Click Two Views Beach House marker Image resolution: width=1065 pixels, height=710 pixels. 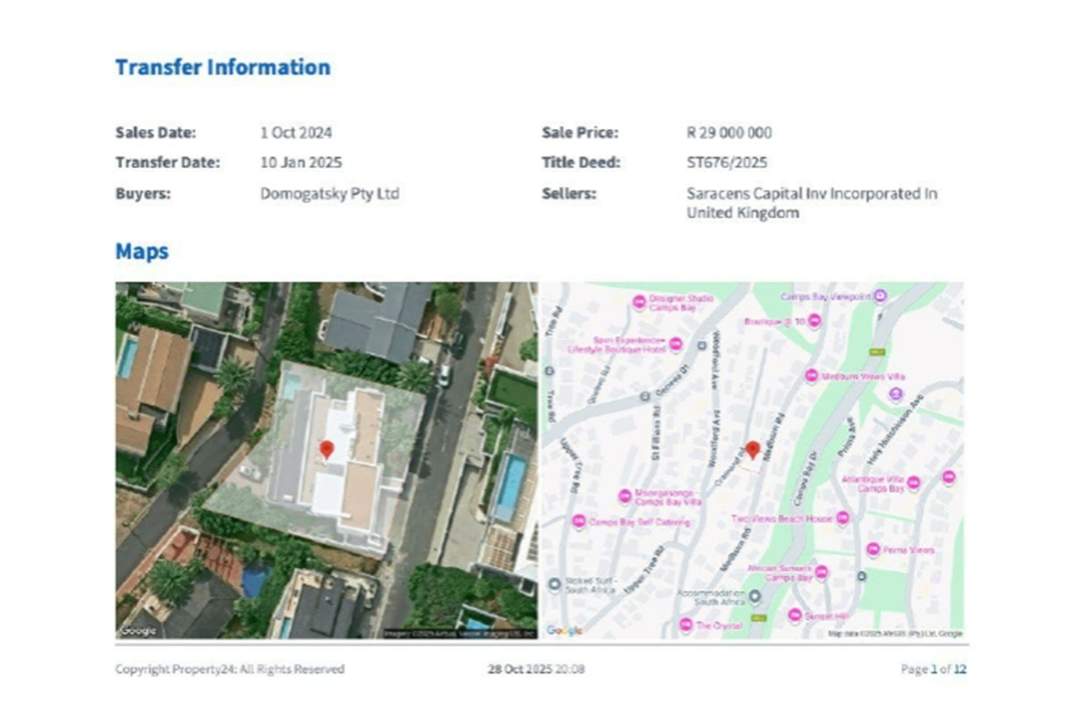coord(842,518)
